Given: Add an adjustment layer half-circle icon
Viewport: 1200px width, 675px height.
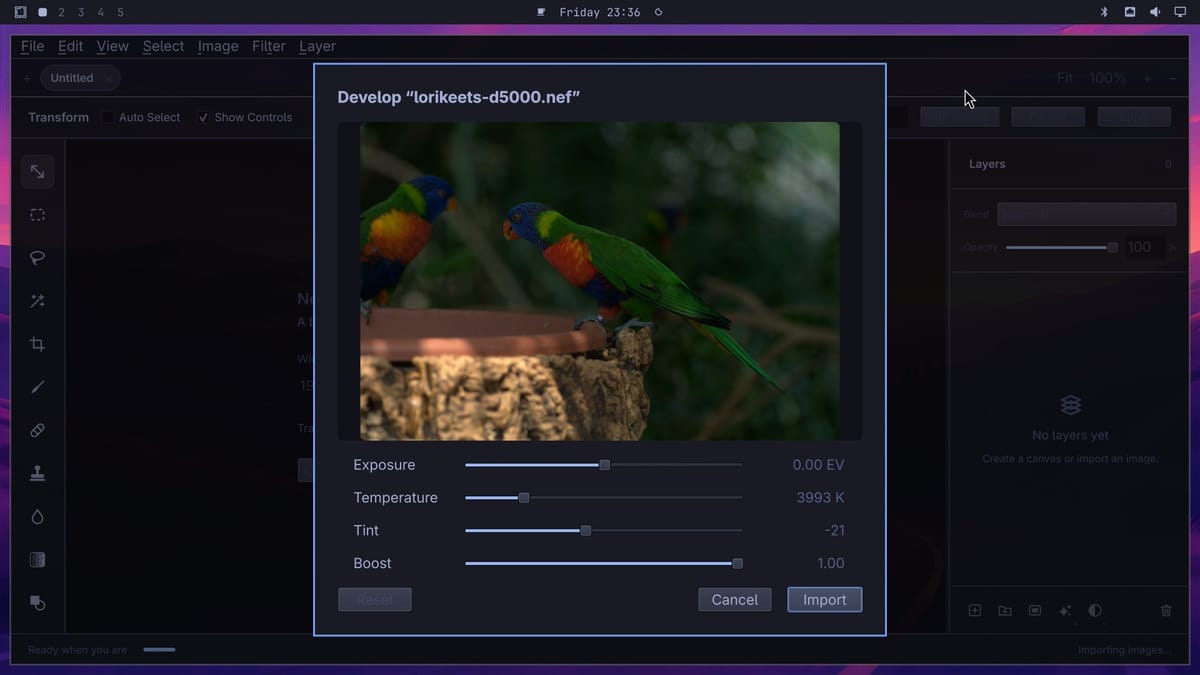Looking at the screenshot, I should point(1095,610).
